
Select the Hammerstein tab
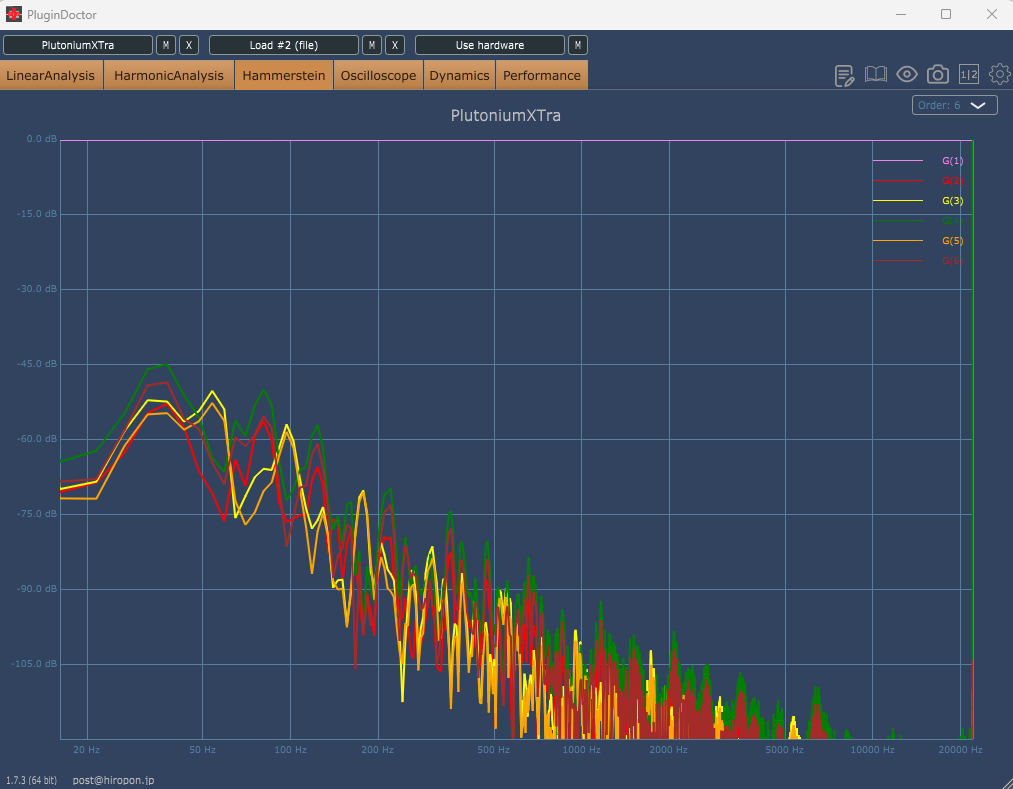284,76
